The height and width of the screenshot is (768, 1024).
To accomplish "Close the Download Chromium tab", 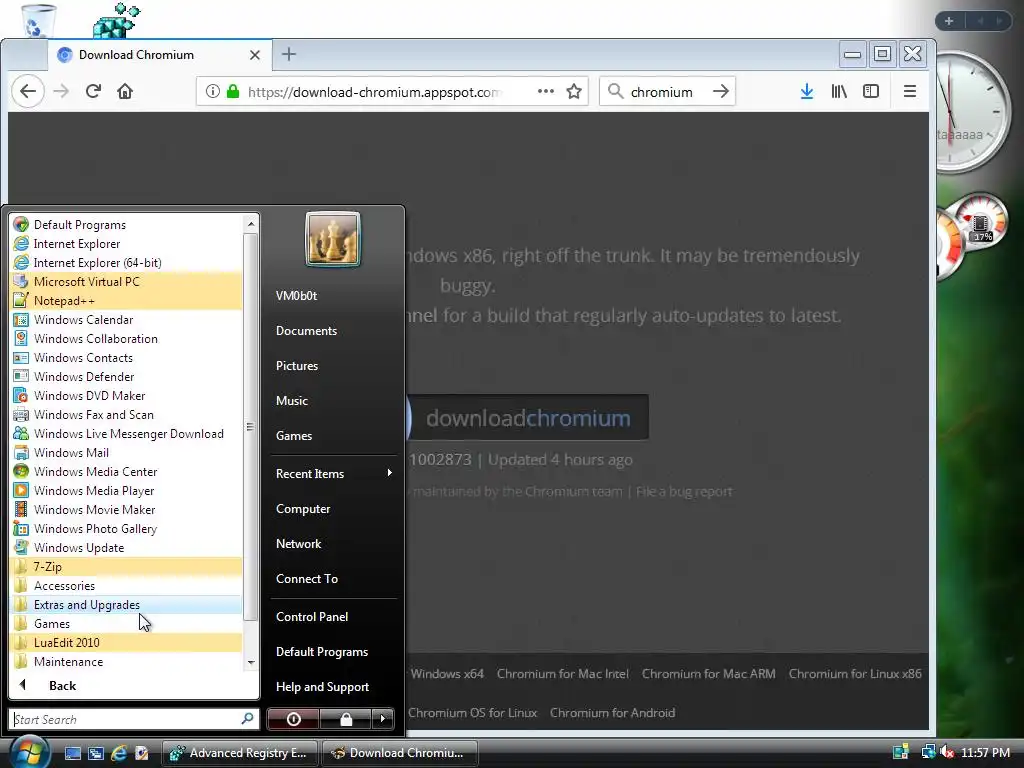I will coord(255,55).
